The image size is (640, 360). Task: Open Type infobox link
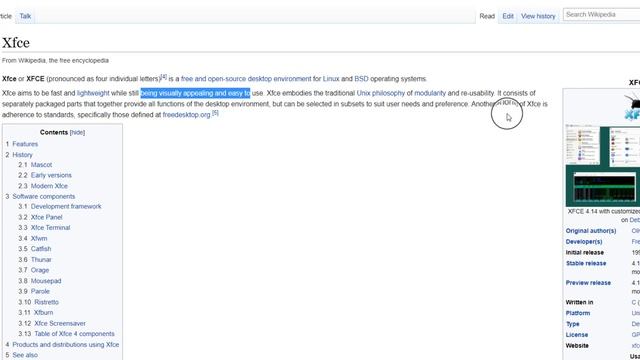[x=572, y=324]
